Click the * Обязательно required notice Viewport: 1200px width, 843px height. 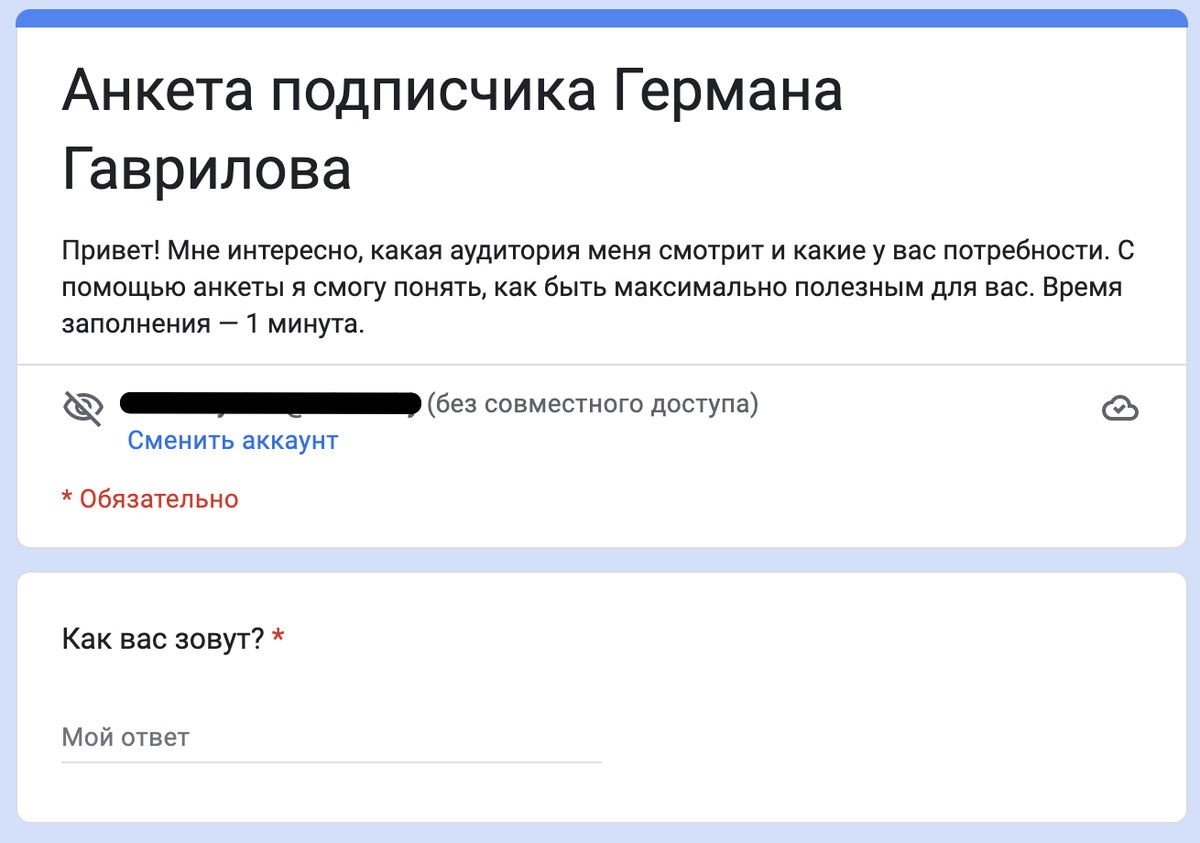pyautogui.click(x=150, y=498)
